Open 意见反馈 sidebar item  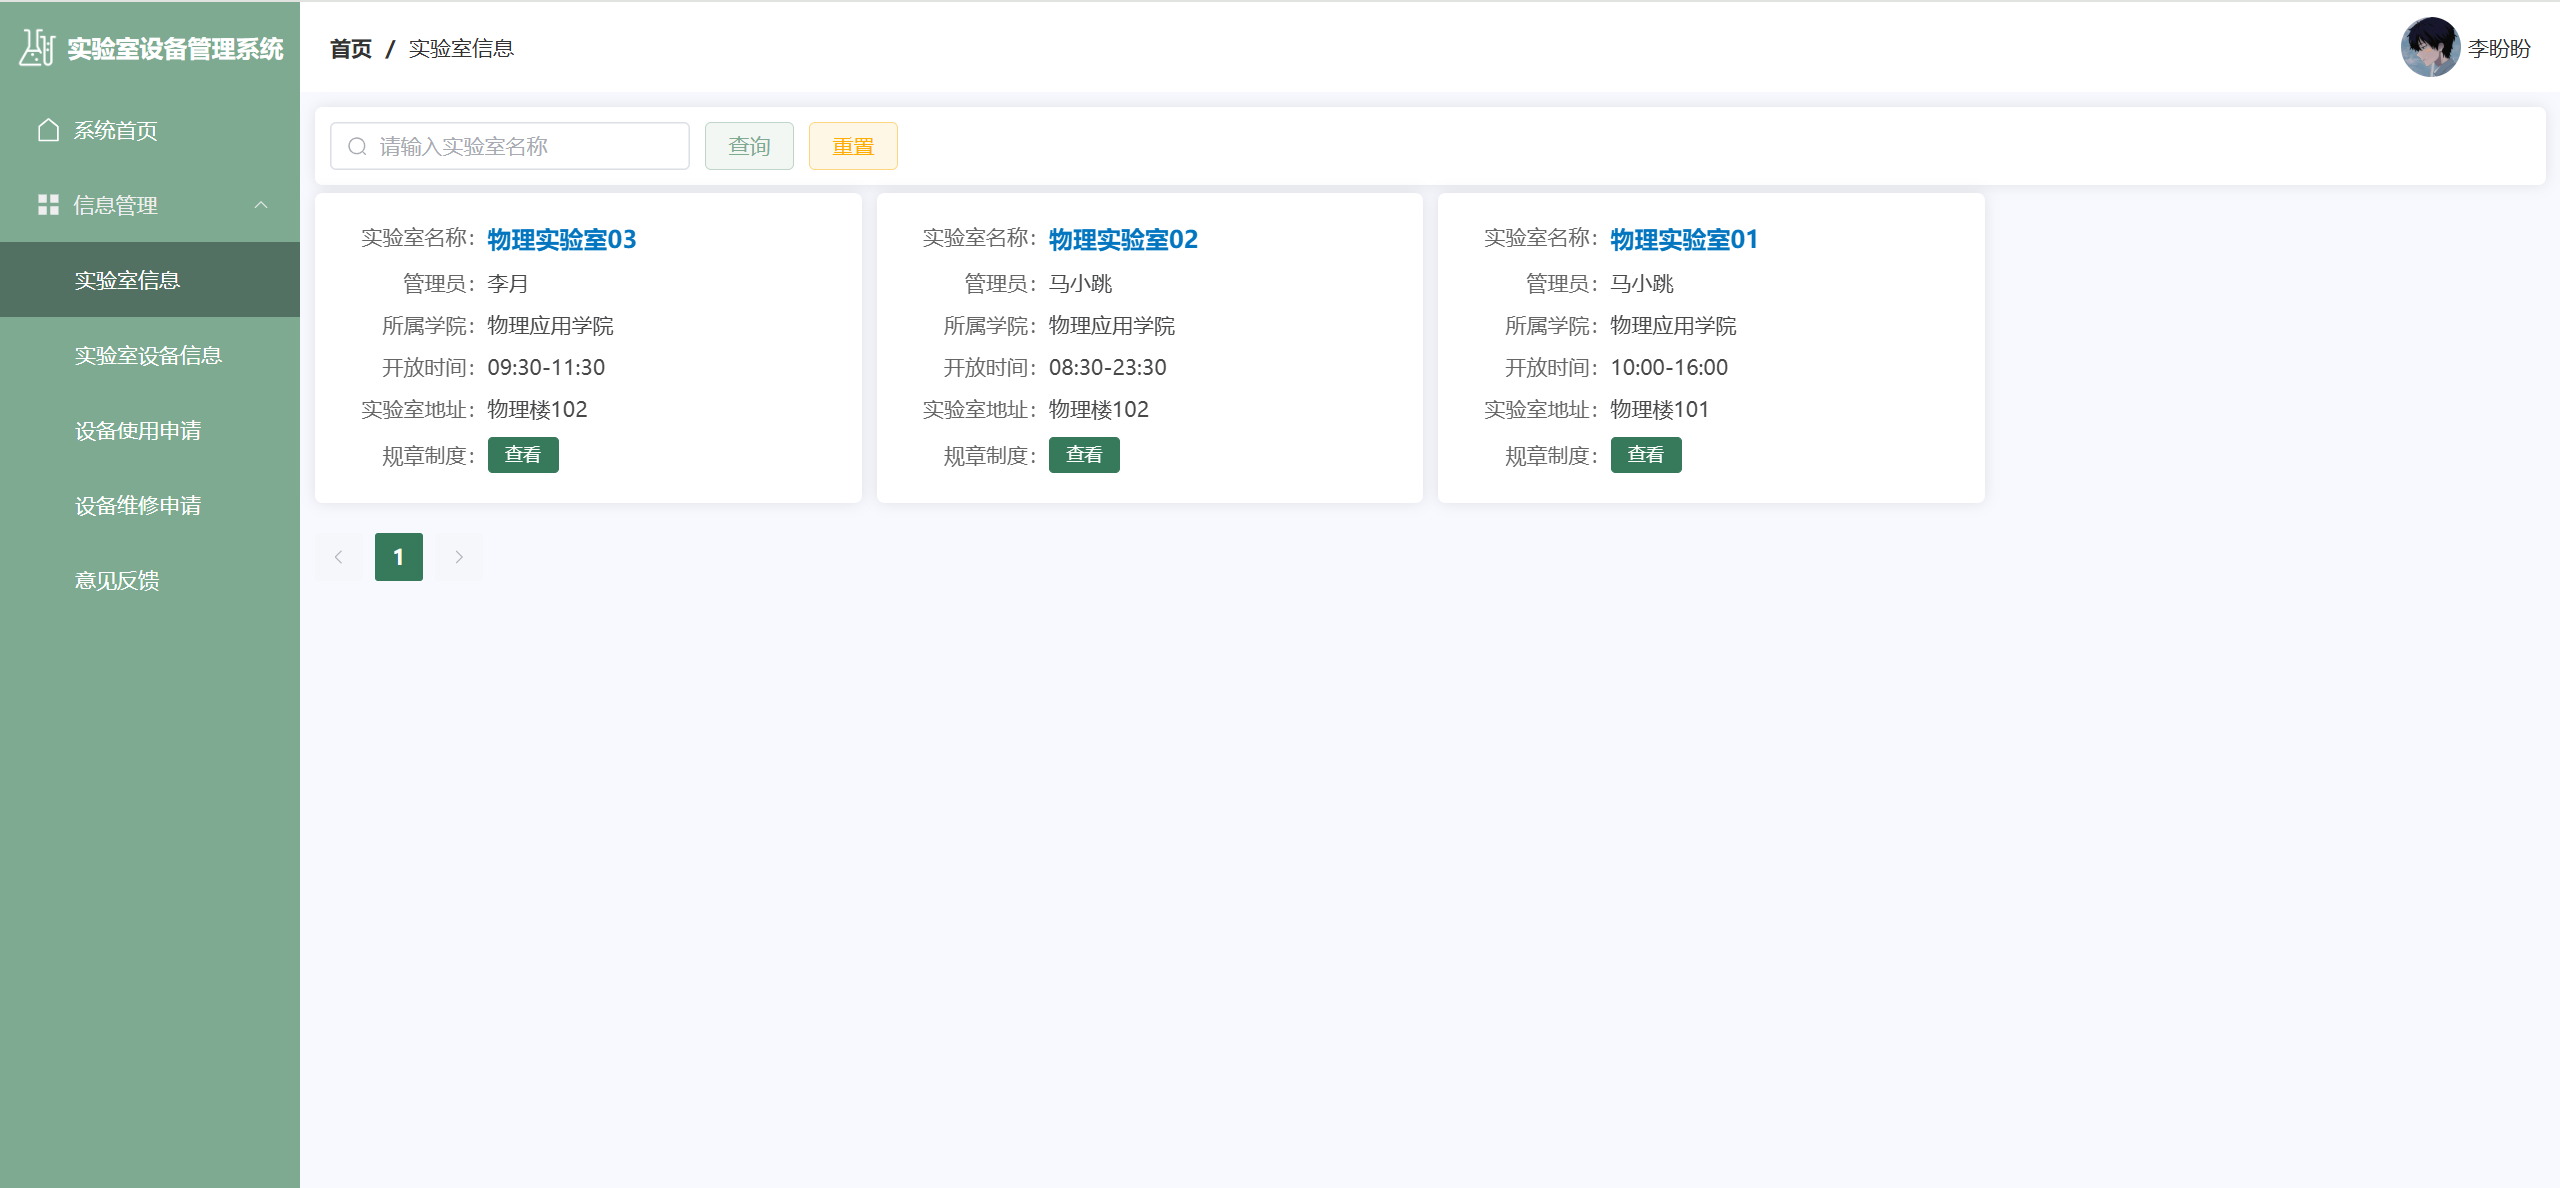click(x=117, y=580)
